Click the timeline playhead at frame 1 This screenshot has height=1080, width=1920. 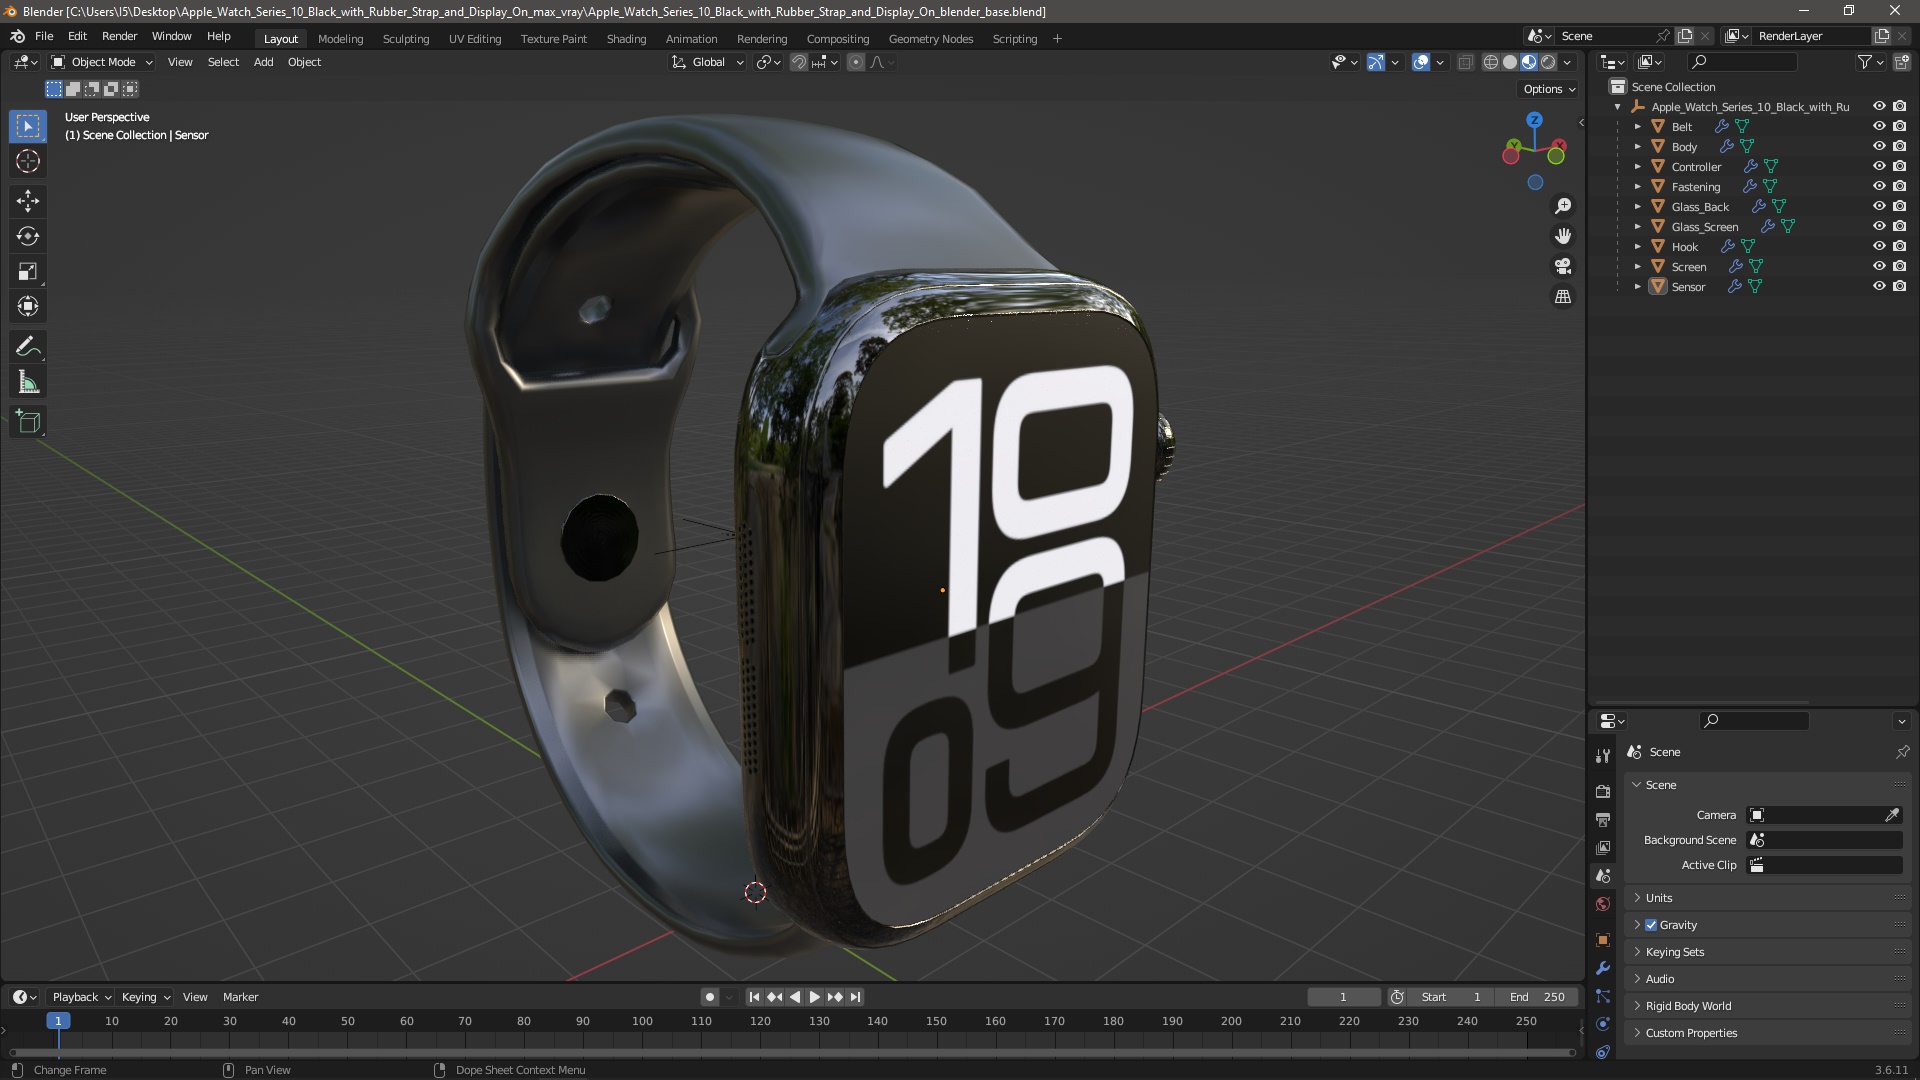[58, 1021]
